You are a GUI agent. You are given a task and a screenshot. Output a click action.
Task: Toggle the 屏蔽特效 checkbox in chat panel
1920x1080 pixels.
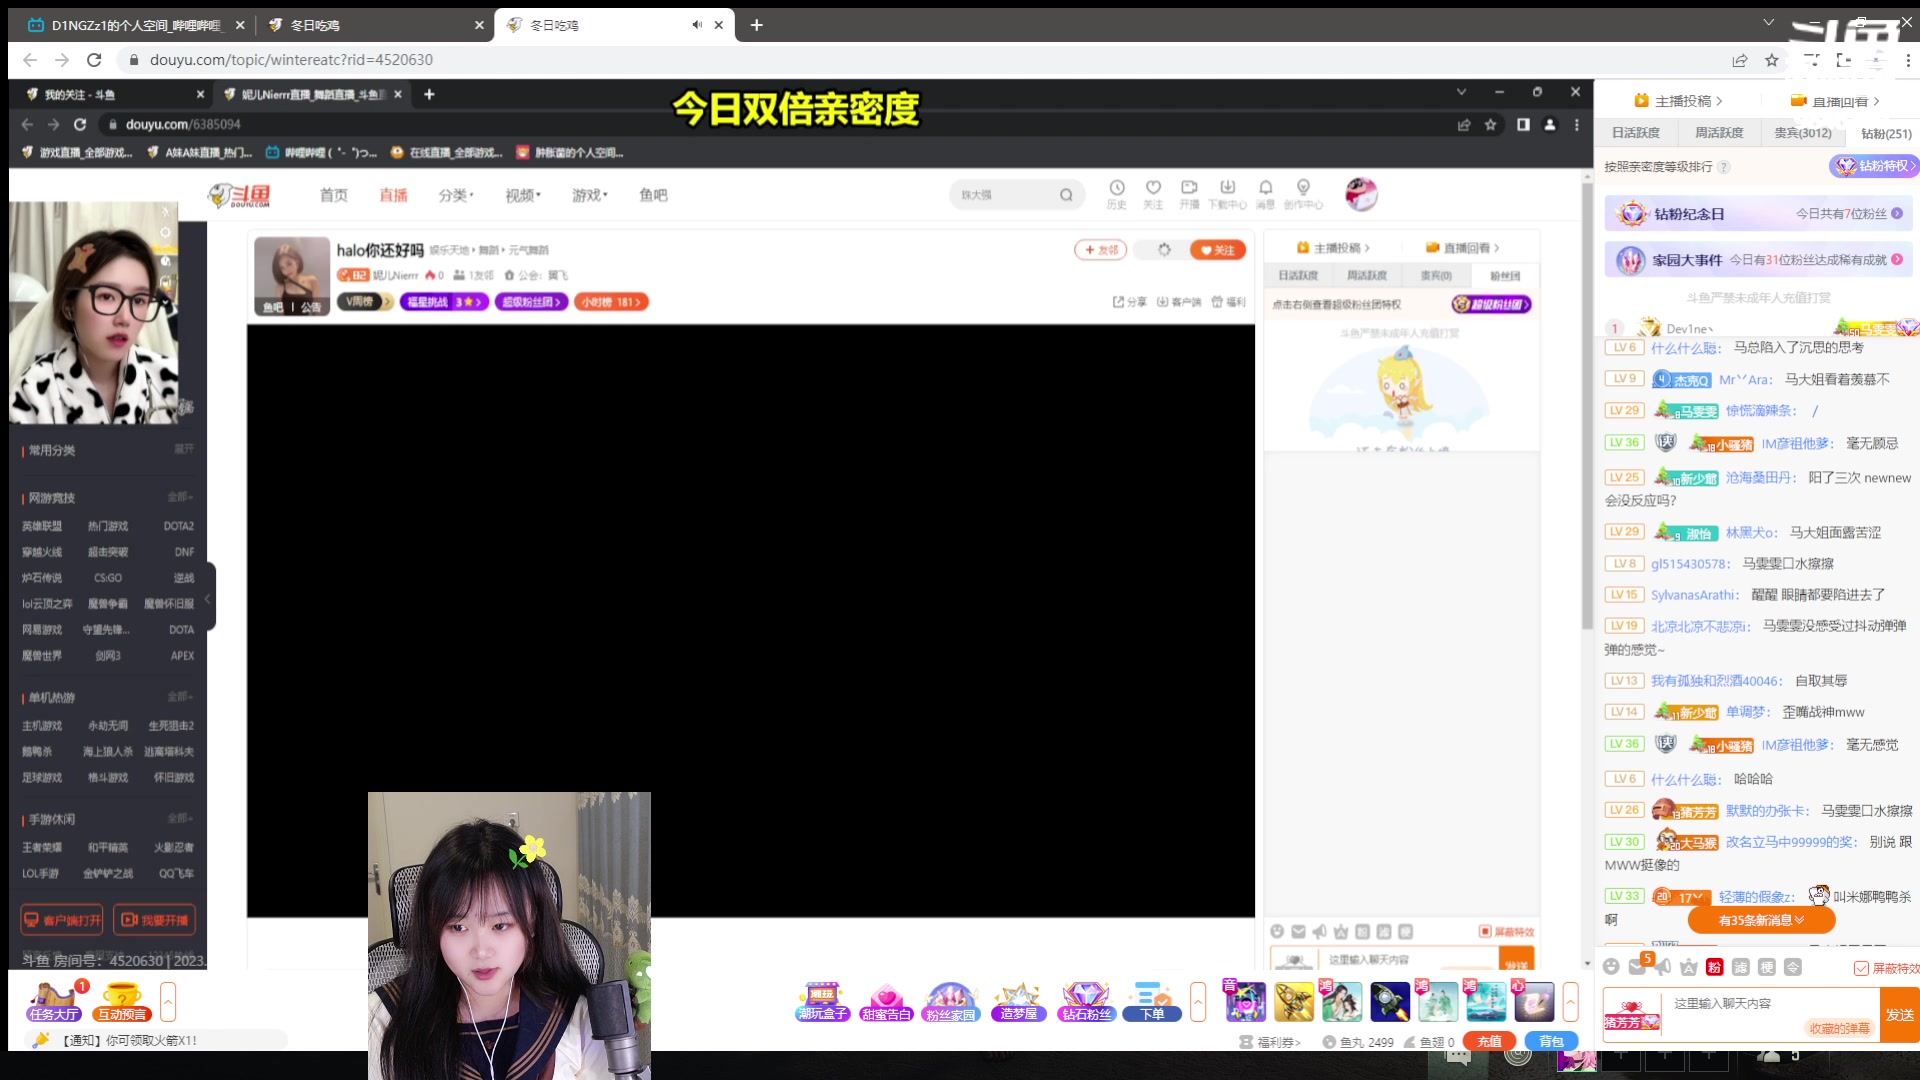[1861, 968]
